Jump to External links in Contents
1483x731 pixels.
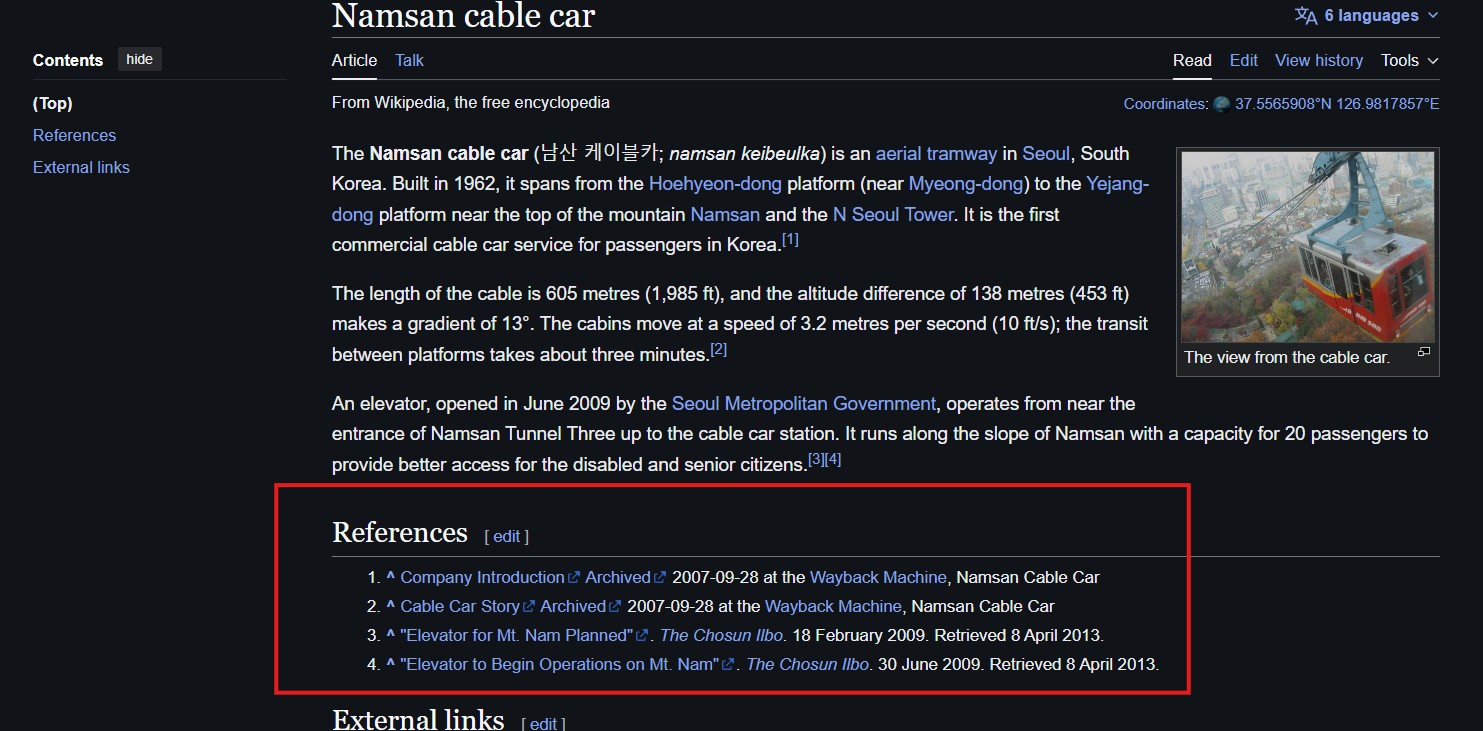pyautogui.click(x=81, y=168)
